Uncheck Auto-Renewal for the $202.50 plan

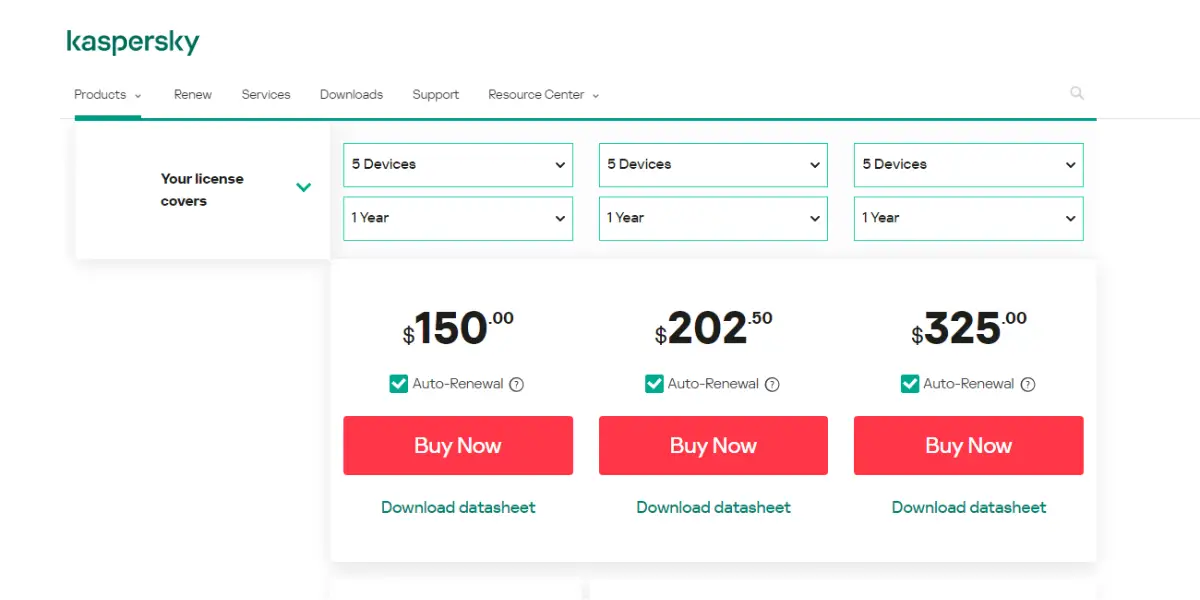pyautogui.click(x=654, y=384)
